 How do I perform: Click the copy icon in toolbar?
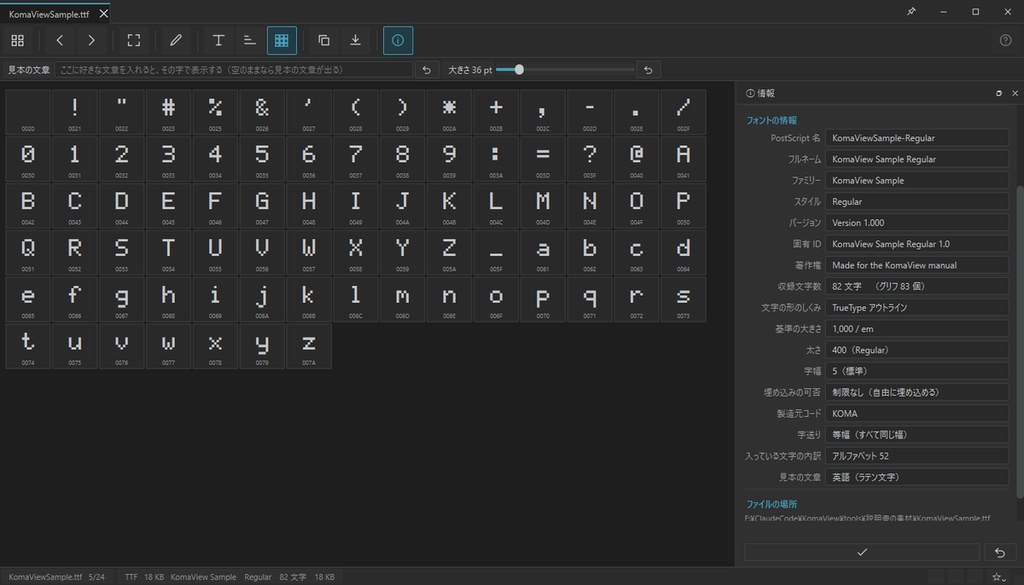[x=324, y=40]
